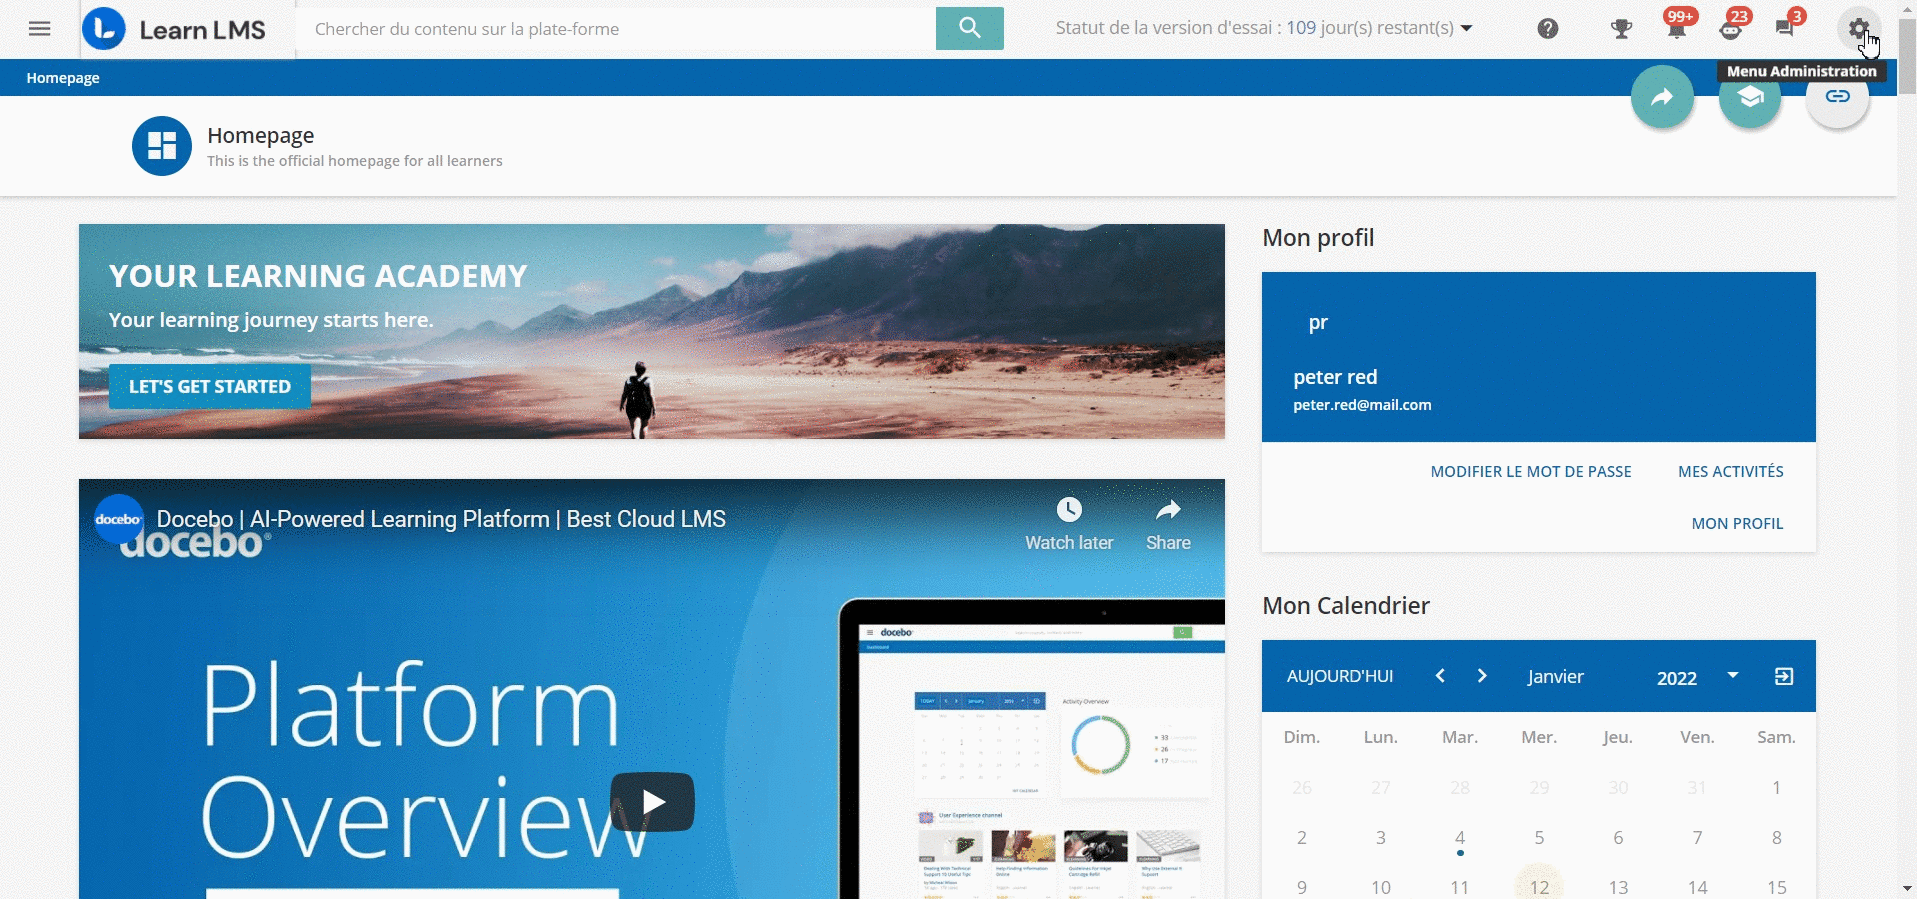Click the teal share arrow button
This screenshot has width=1917, height=899.
1662,97
